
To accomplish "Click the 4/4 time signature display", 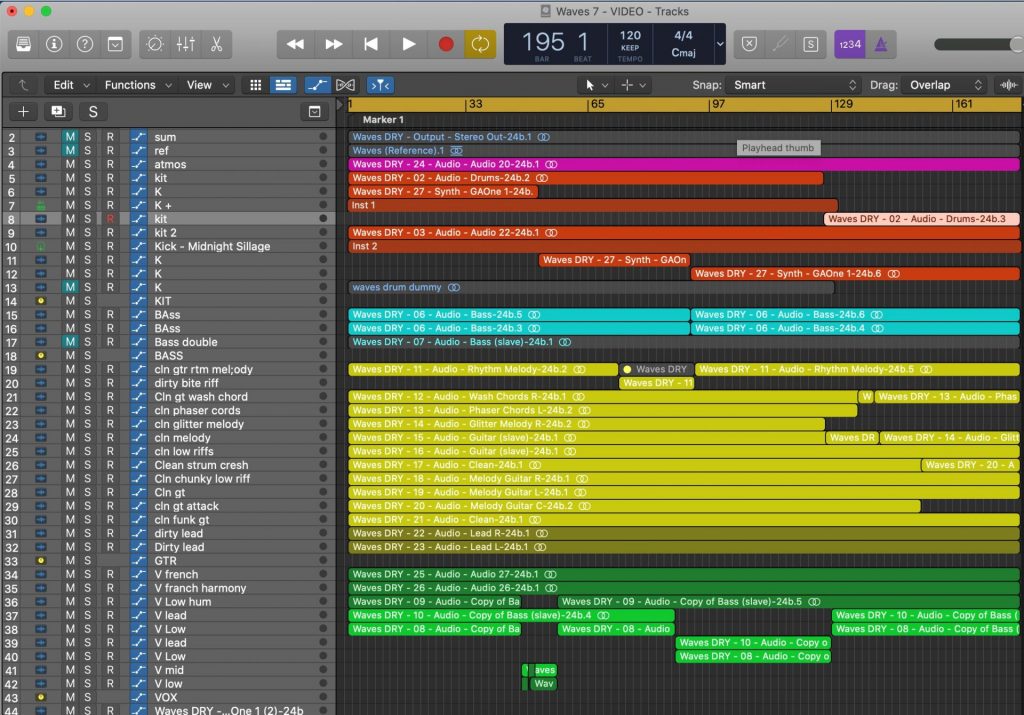I will [x=683, y=35].
